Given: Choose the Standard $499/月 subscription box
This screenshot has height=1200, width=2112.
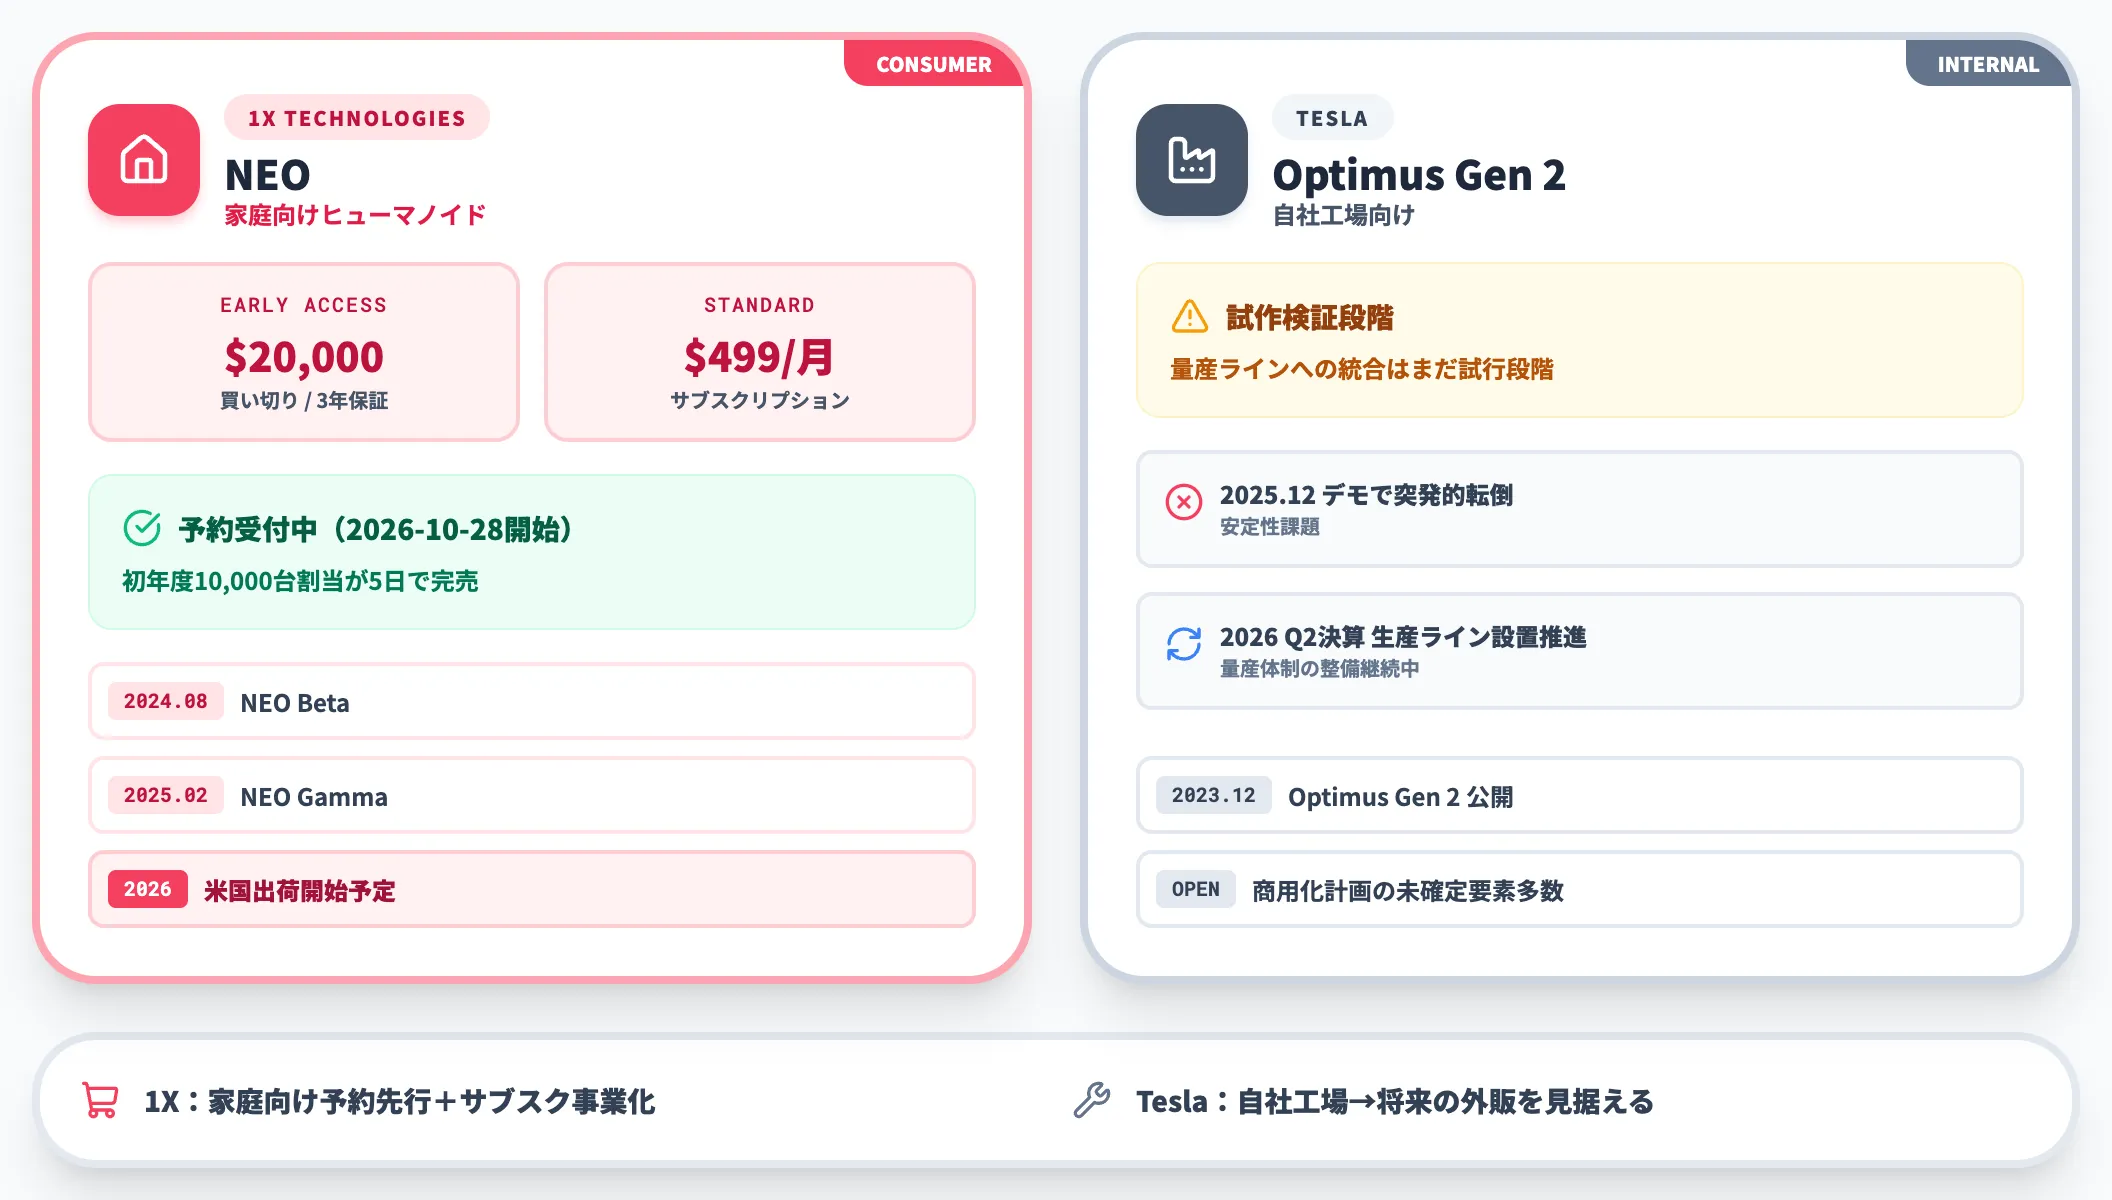Looking at the screenshot, I should [760, 352].
